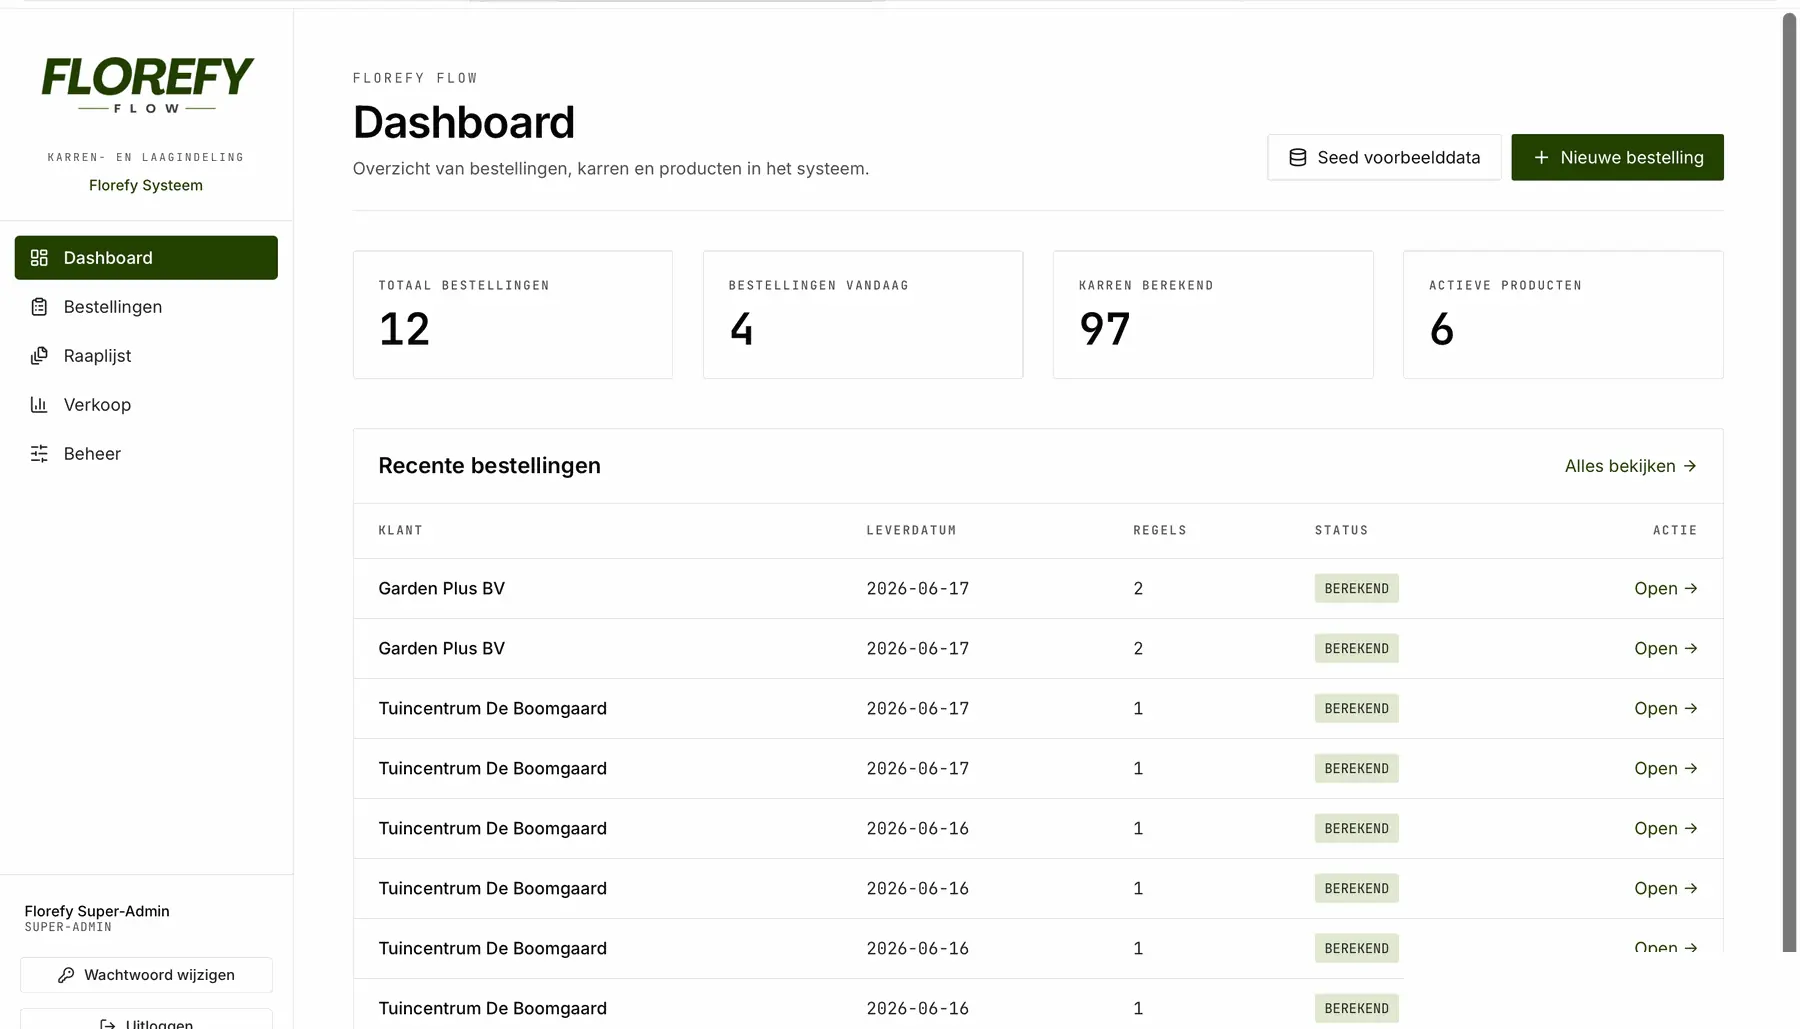The image size is (1800, 1029).
Task: Go to Bestellingen in the sidebar
Action: [x=146, y=307]
